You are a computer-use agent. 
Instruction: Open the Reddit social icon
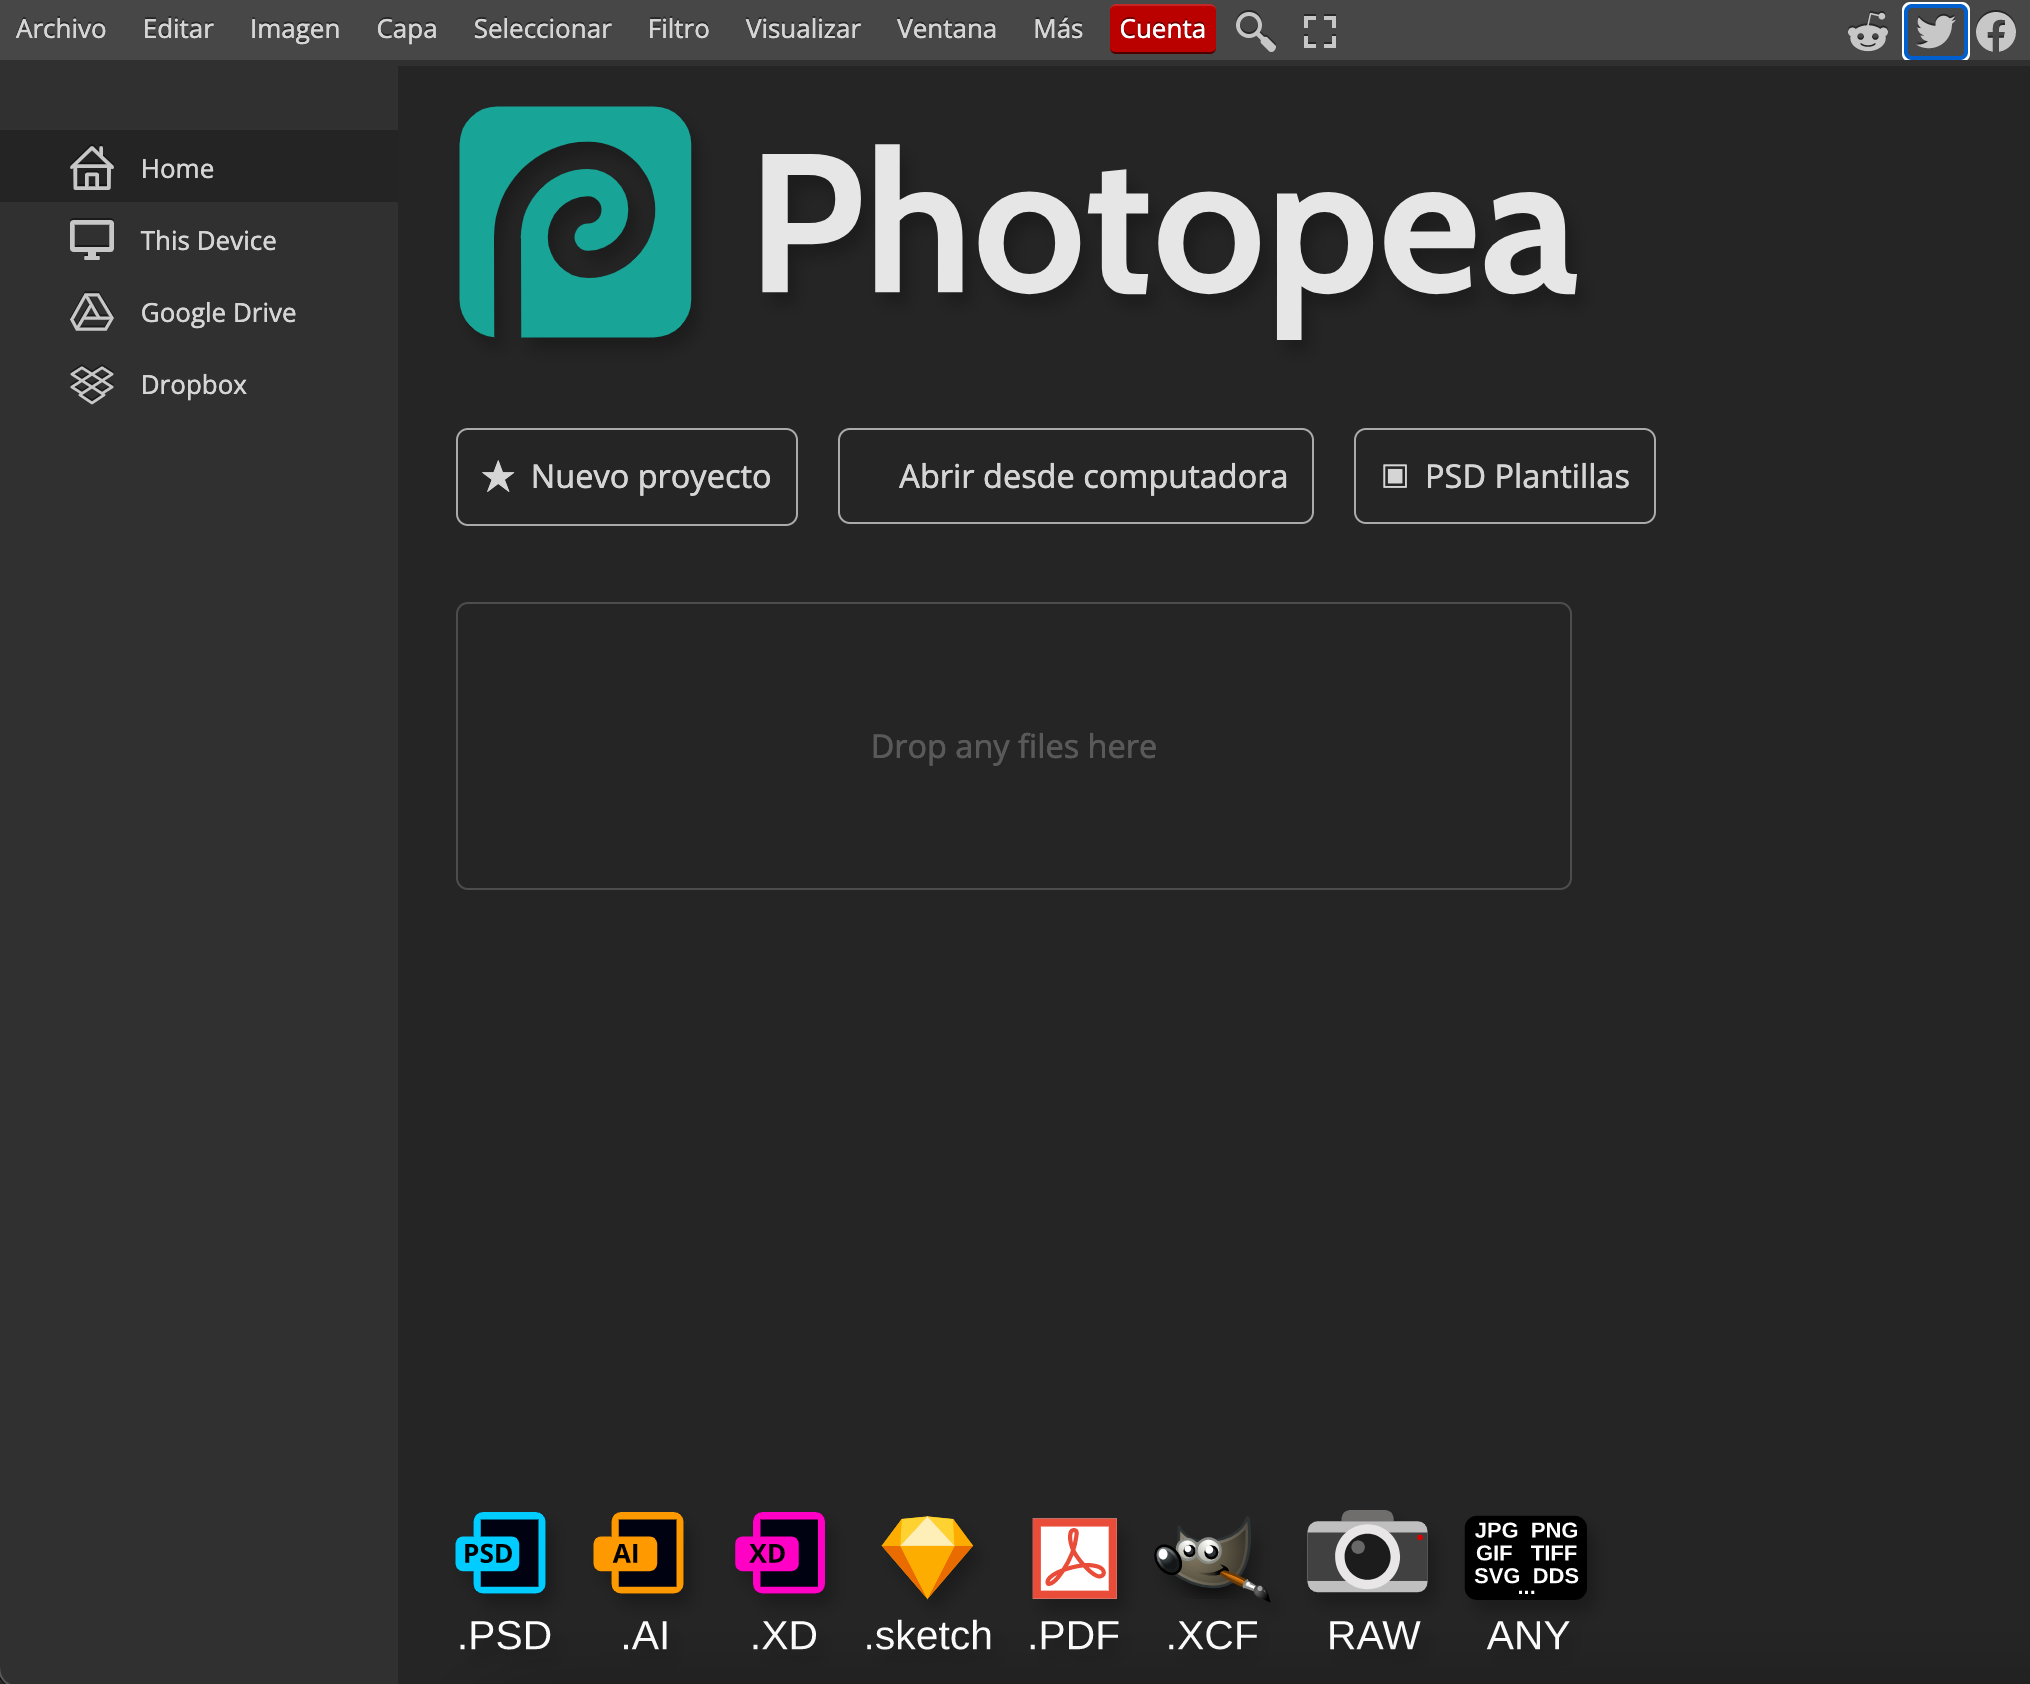[x=1867, y=31]
